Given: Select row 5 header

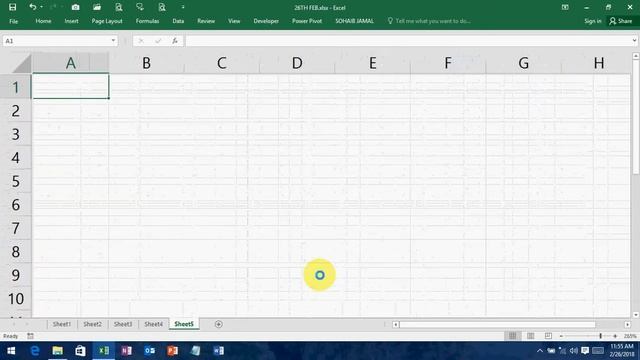Looking at the screenshot, I should (16, 181).
